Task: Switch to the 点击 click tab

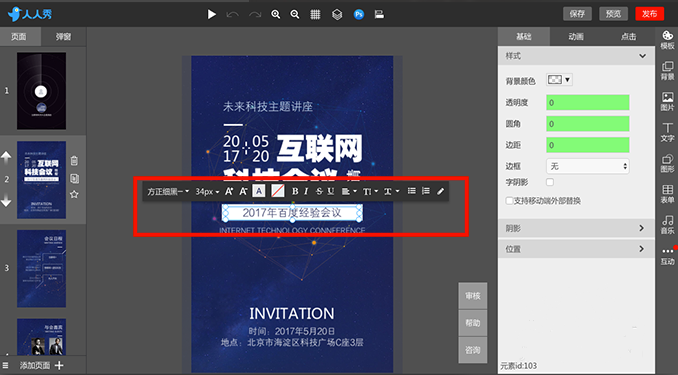Action: (x=628, y=37)
